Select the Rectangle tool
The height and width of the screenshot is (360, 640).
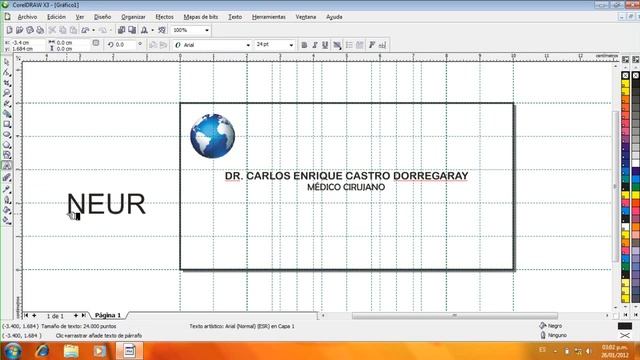[x=7, y=124]
